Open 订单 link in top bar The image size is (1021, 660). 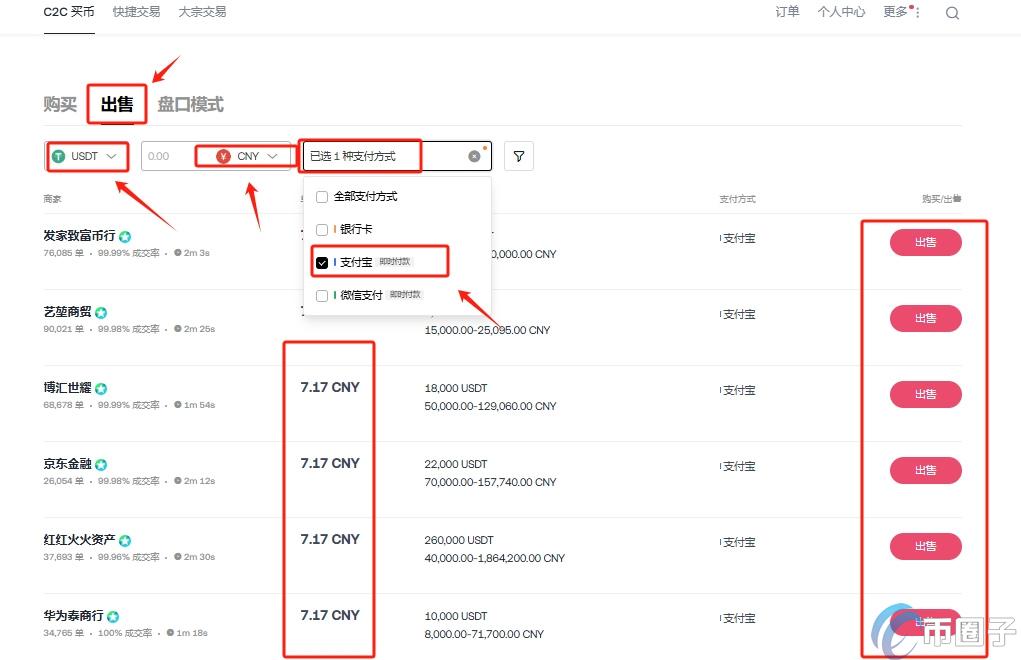click(x=787, y=12)
